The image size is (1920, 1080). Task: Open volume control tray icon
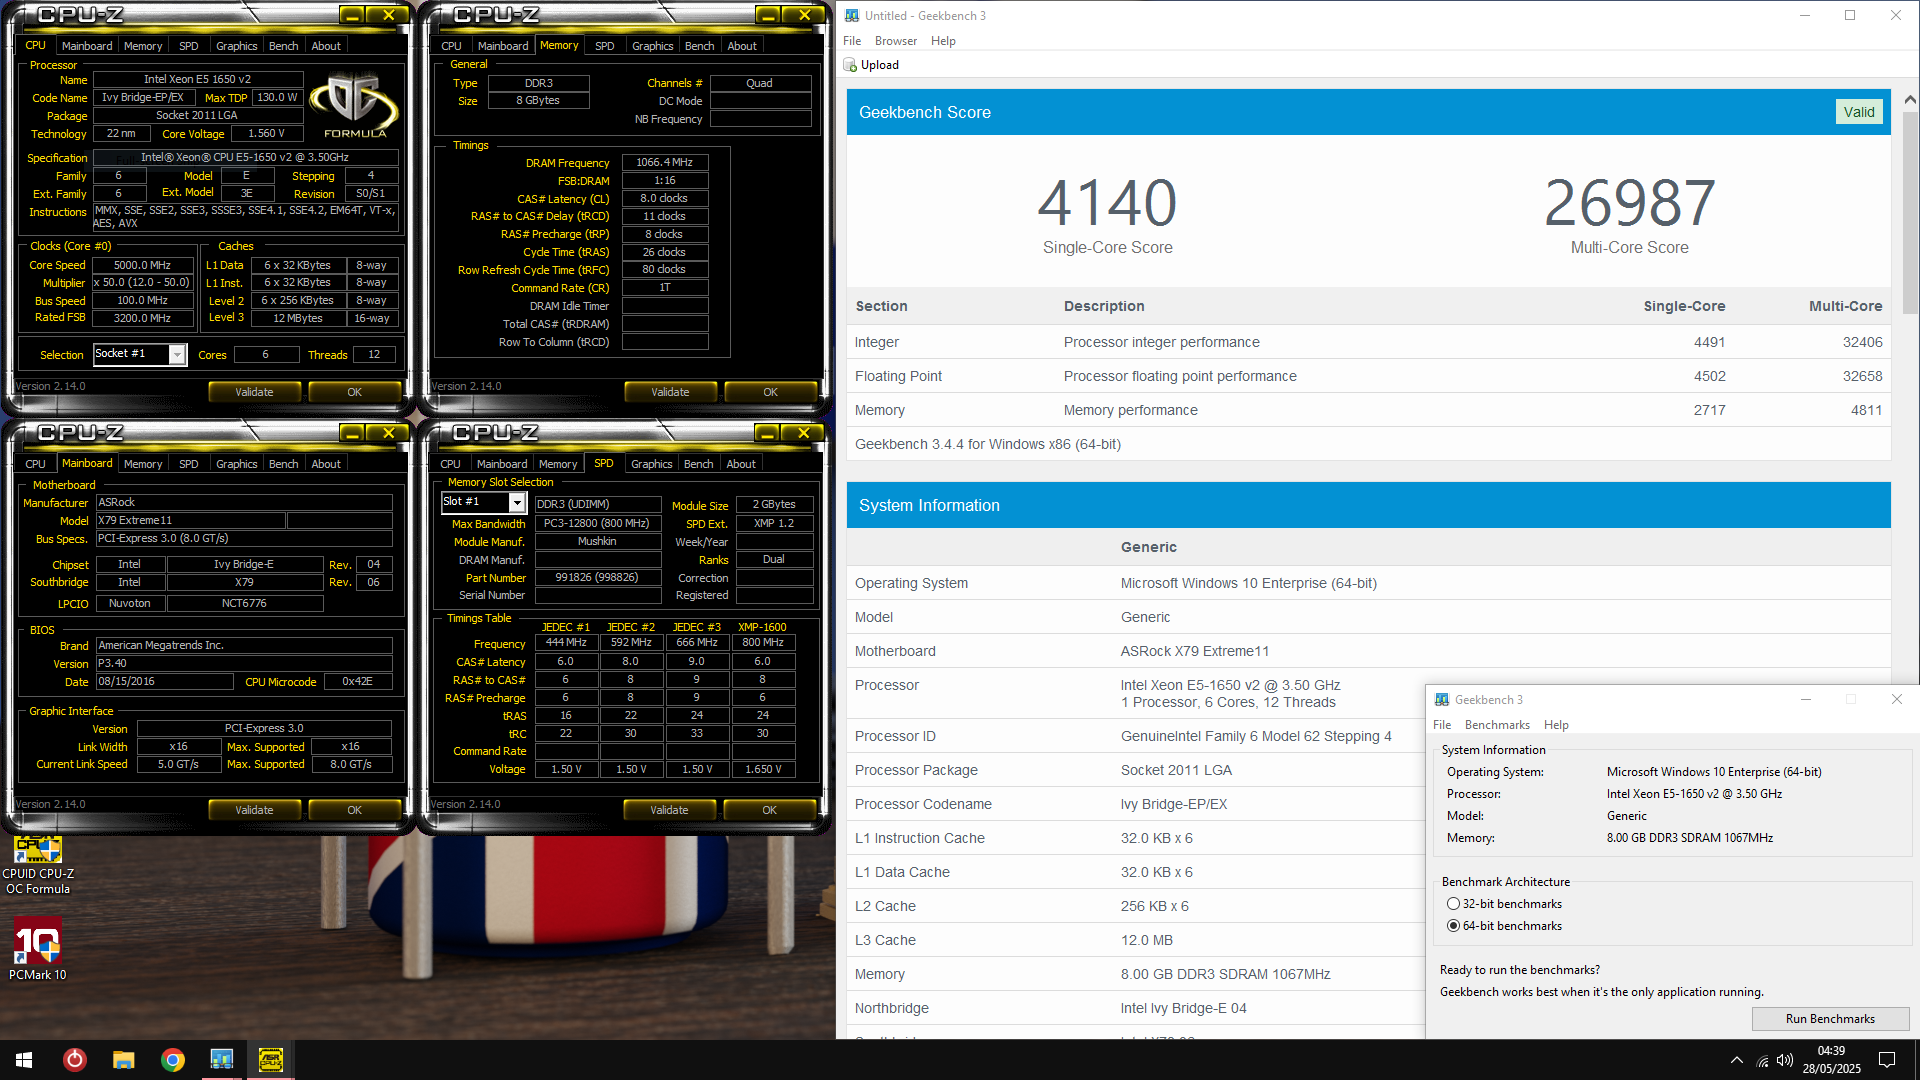pos(1785,1060)
